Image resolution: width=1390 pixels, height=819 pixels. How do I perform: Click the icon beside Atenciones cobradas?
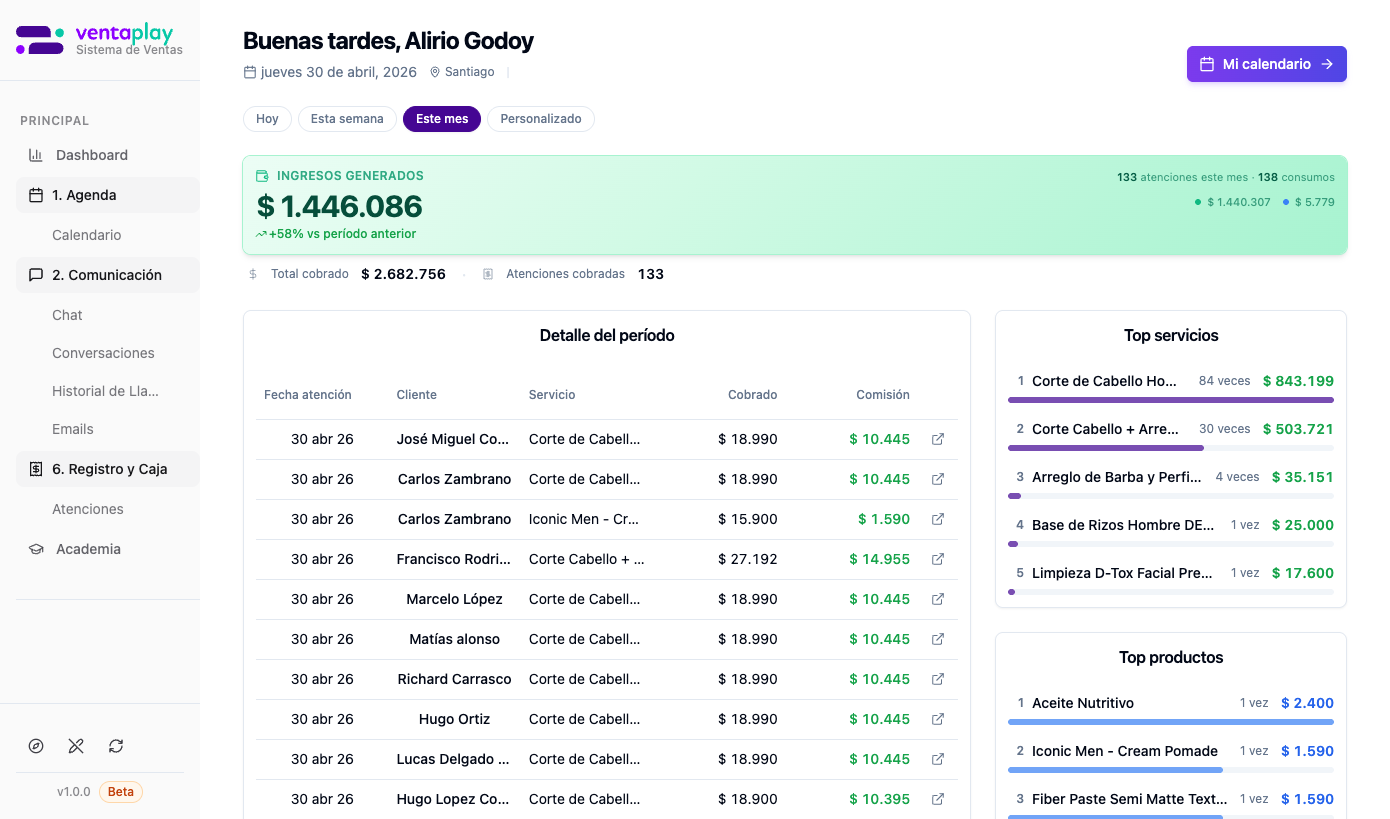[x=488, y=274]
